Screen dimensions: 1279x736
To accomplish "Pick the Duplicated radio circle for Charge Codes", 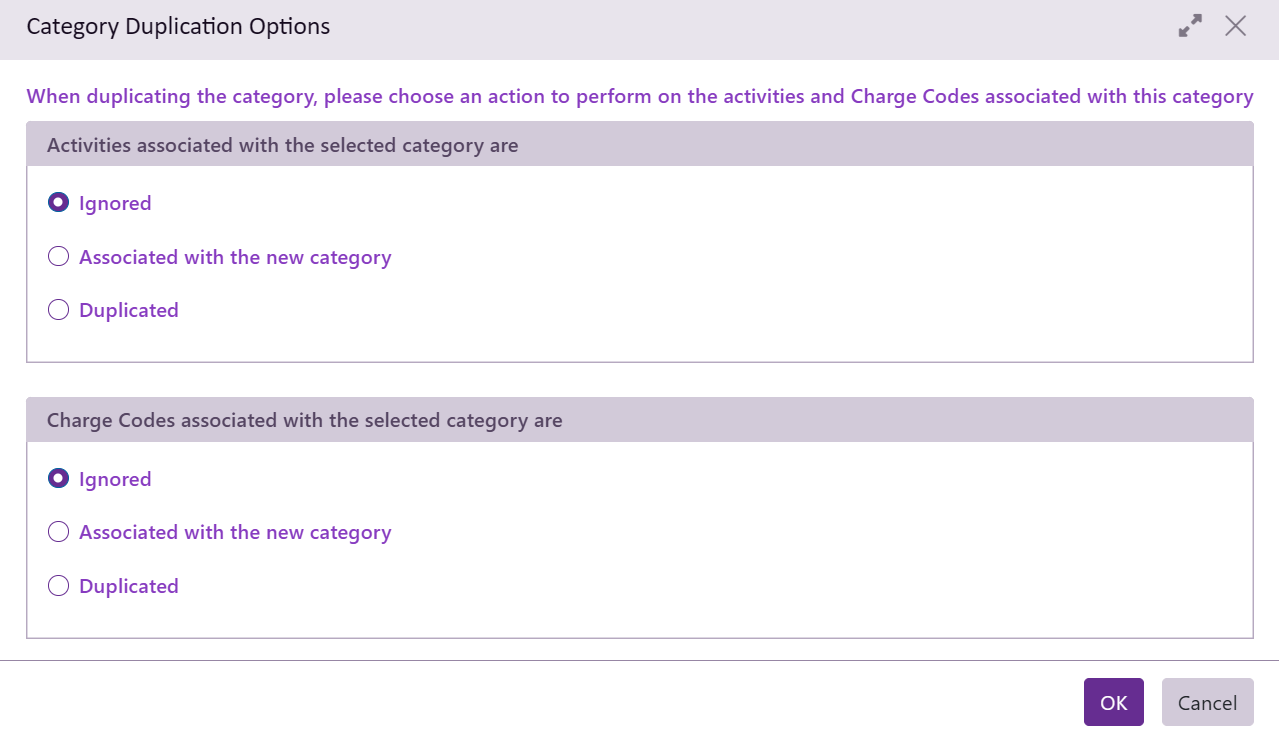I will (x=58, y=586).
